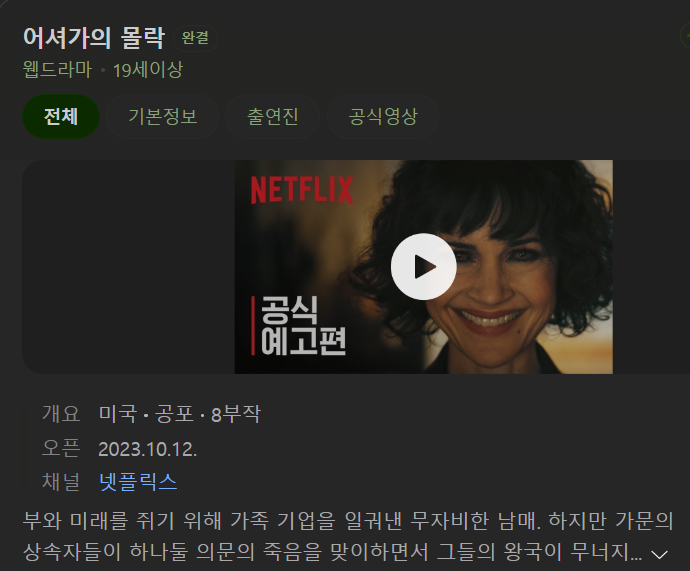
Task: Click the 8부작 episode count
Action: coord(236,414)
